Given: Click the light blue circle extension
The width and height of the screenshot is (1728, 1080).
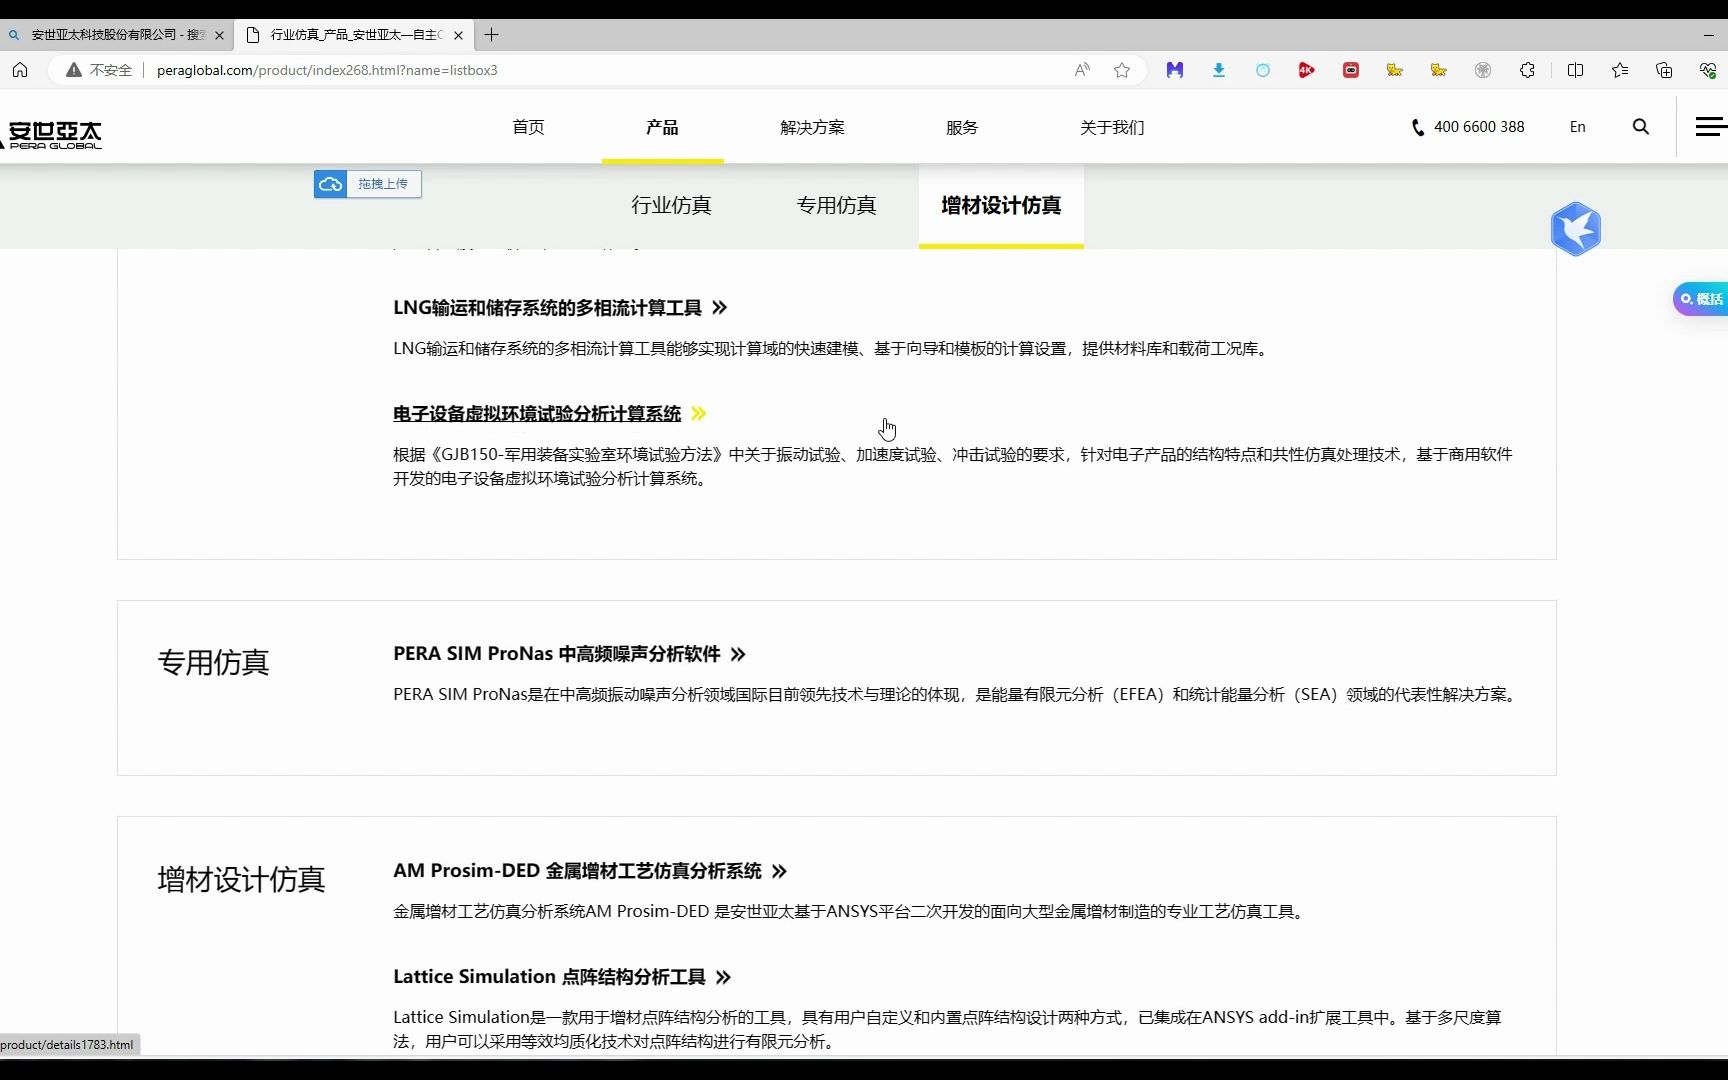Looking at the screenshot, I should pos(1263,70).
